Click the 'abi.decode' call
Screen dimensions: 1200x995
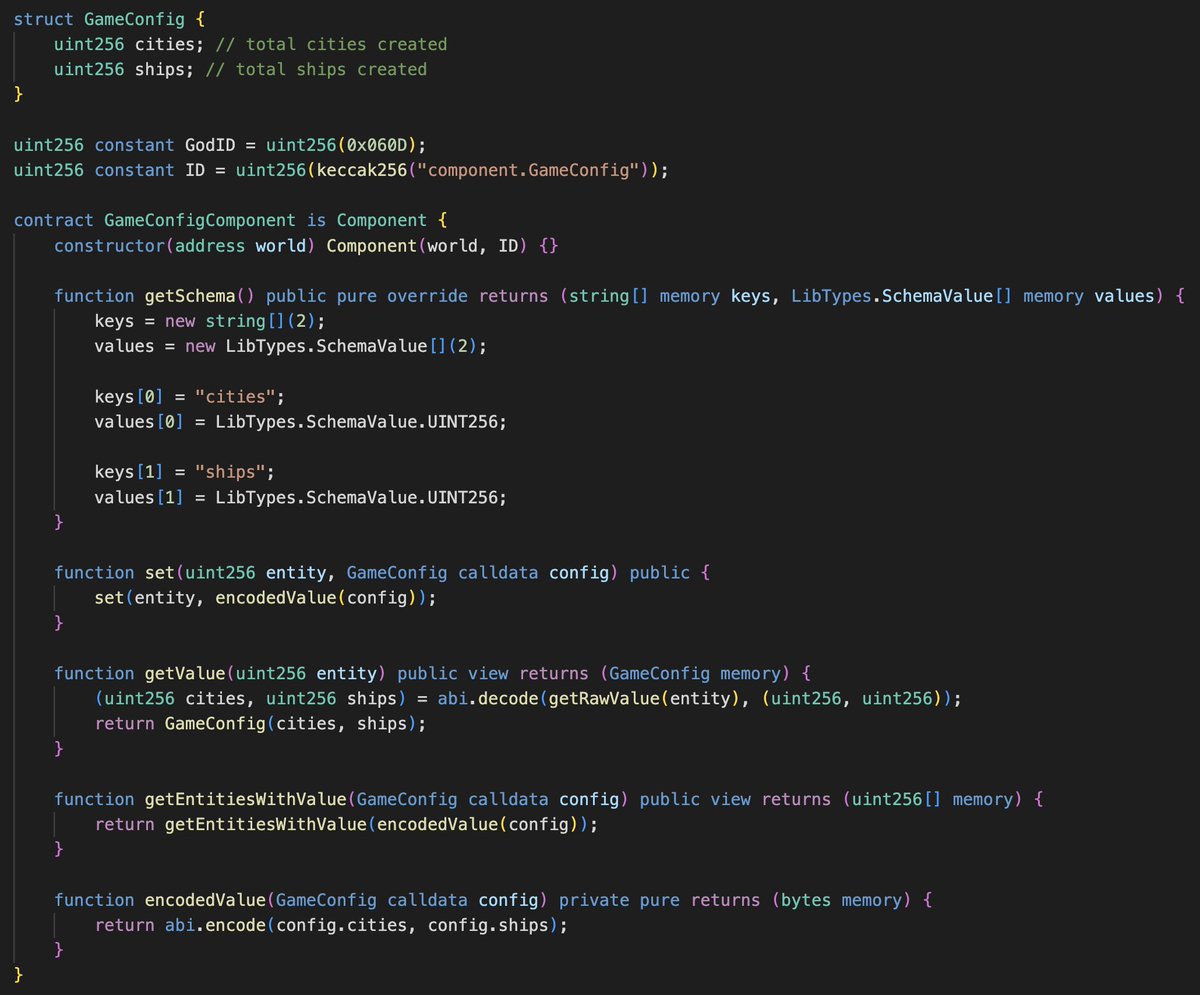489,698
